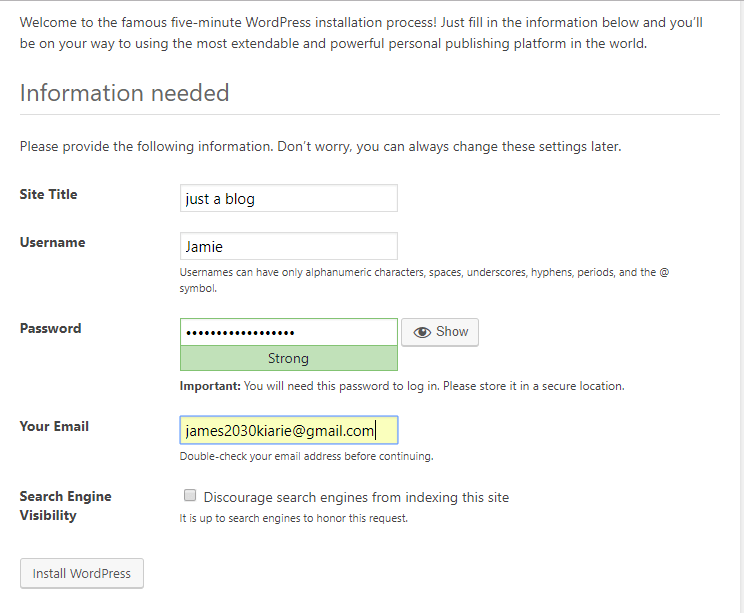
Task: Click the Search Engine Visibility label
Action: [x=65, y=506]
